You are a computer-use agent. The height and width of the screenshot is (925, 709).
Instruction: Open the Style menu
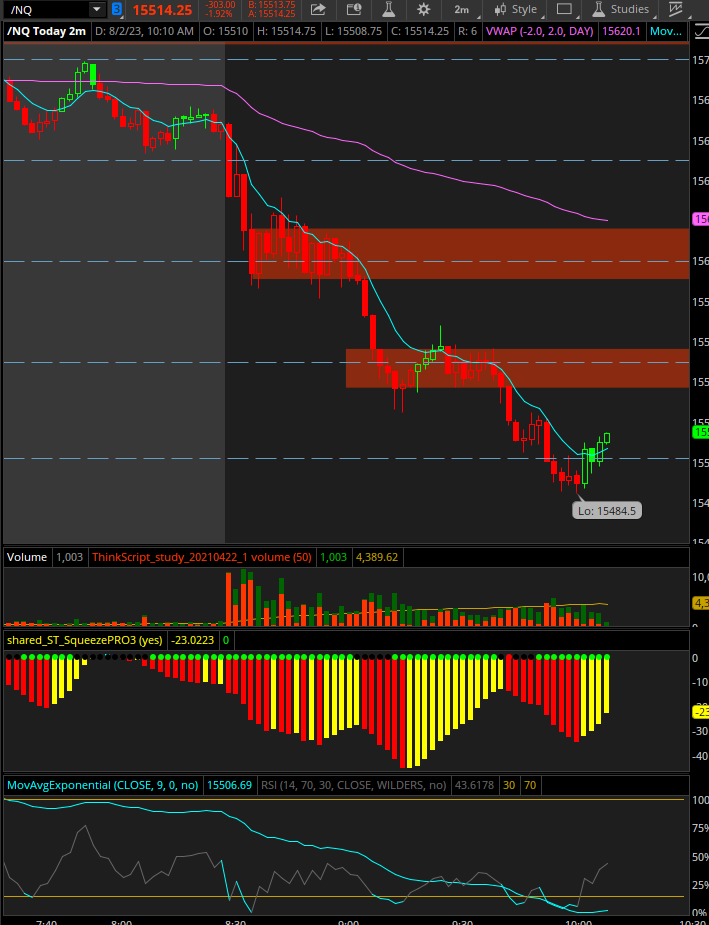(x=516, y=9)
